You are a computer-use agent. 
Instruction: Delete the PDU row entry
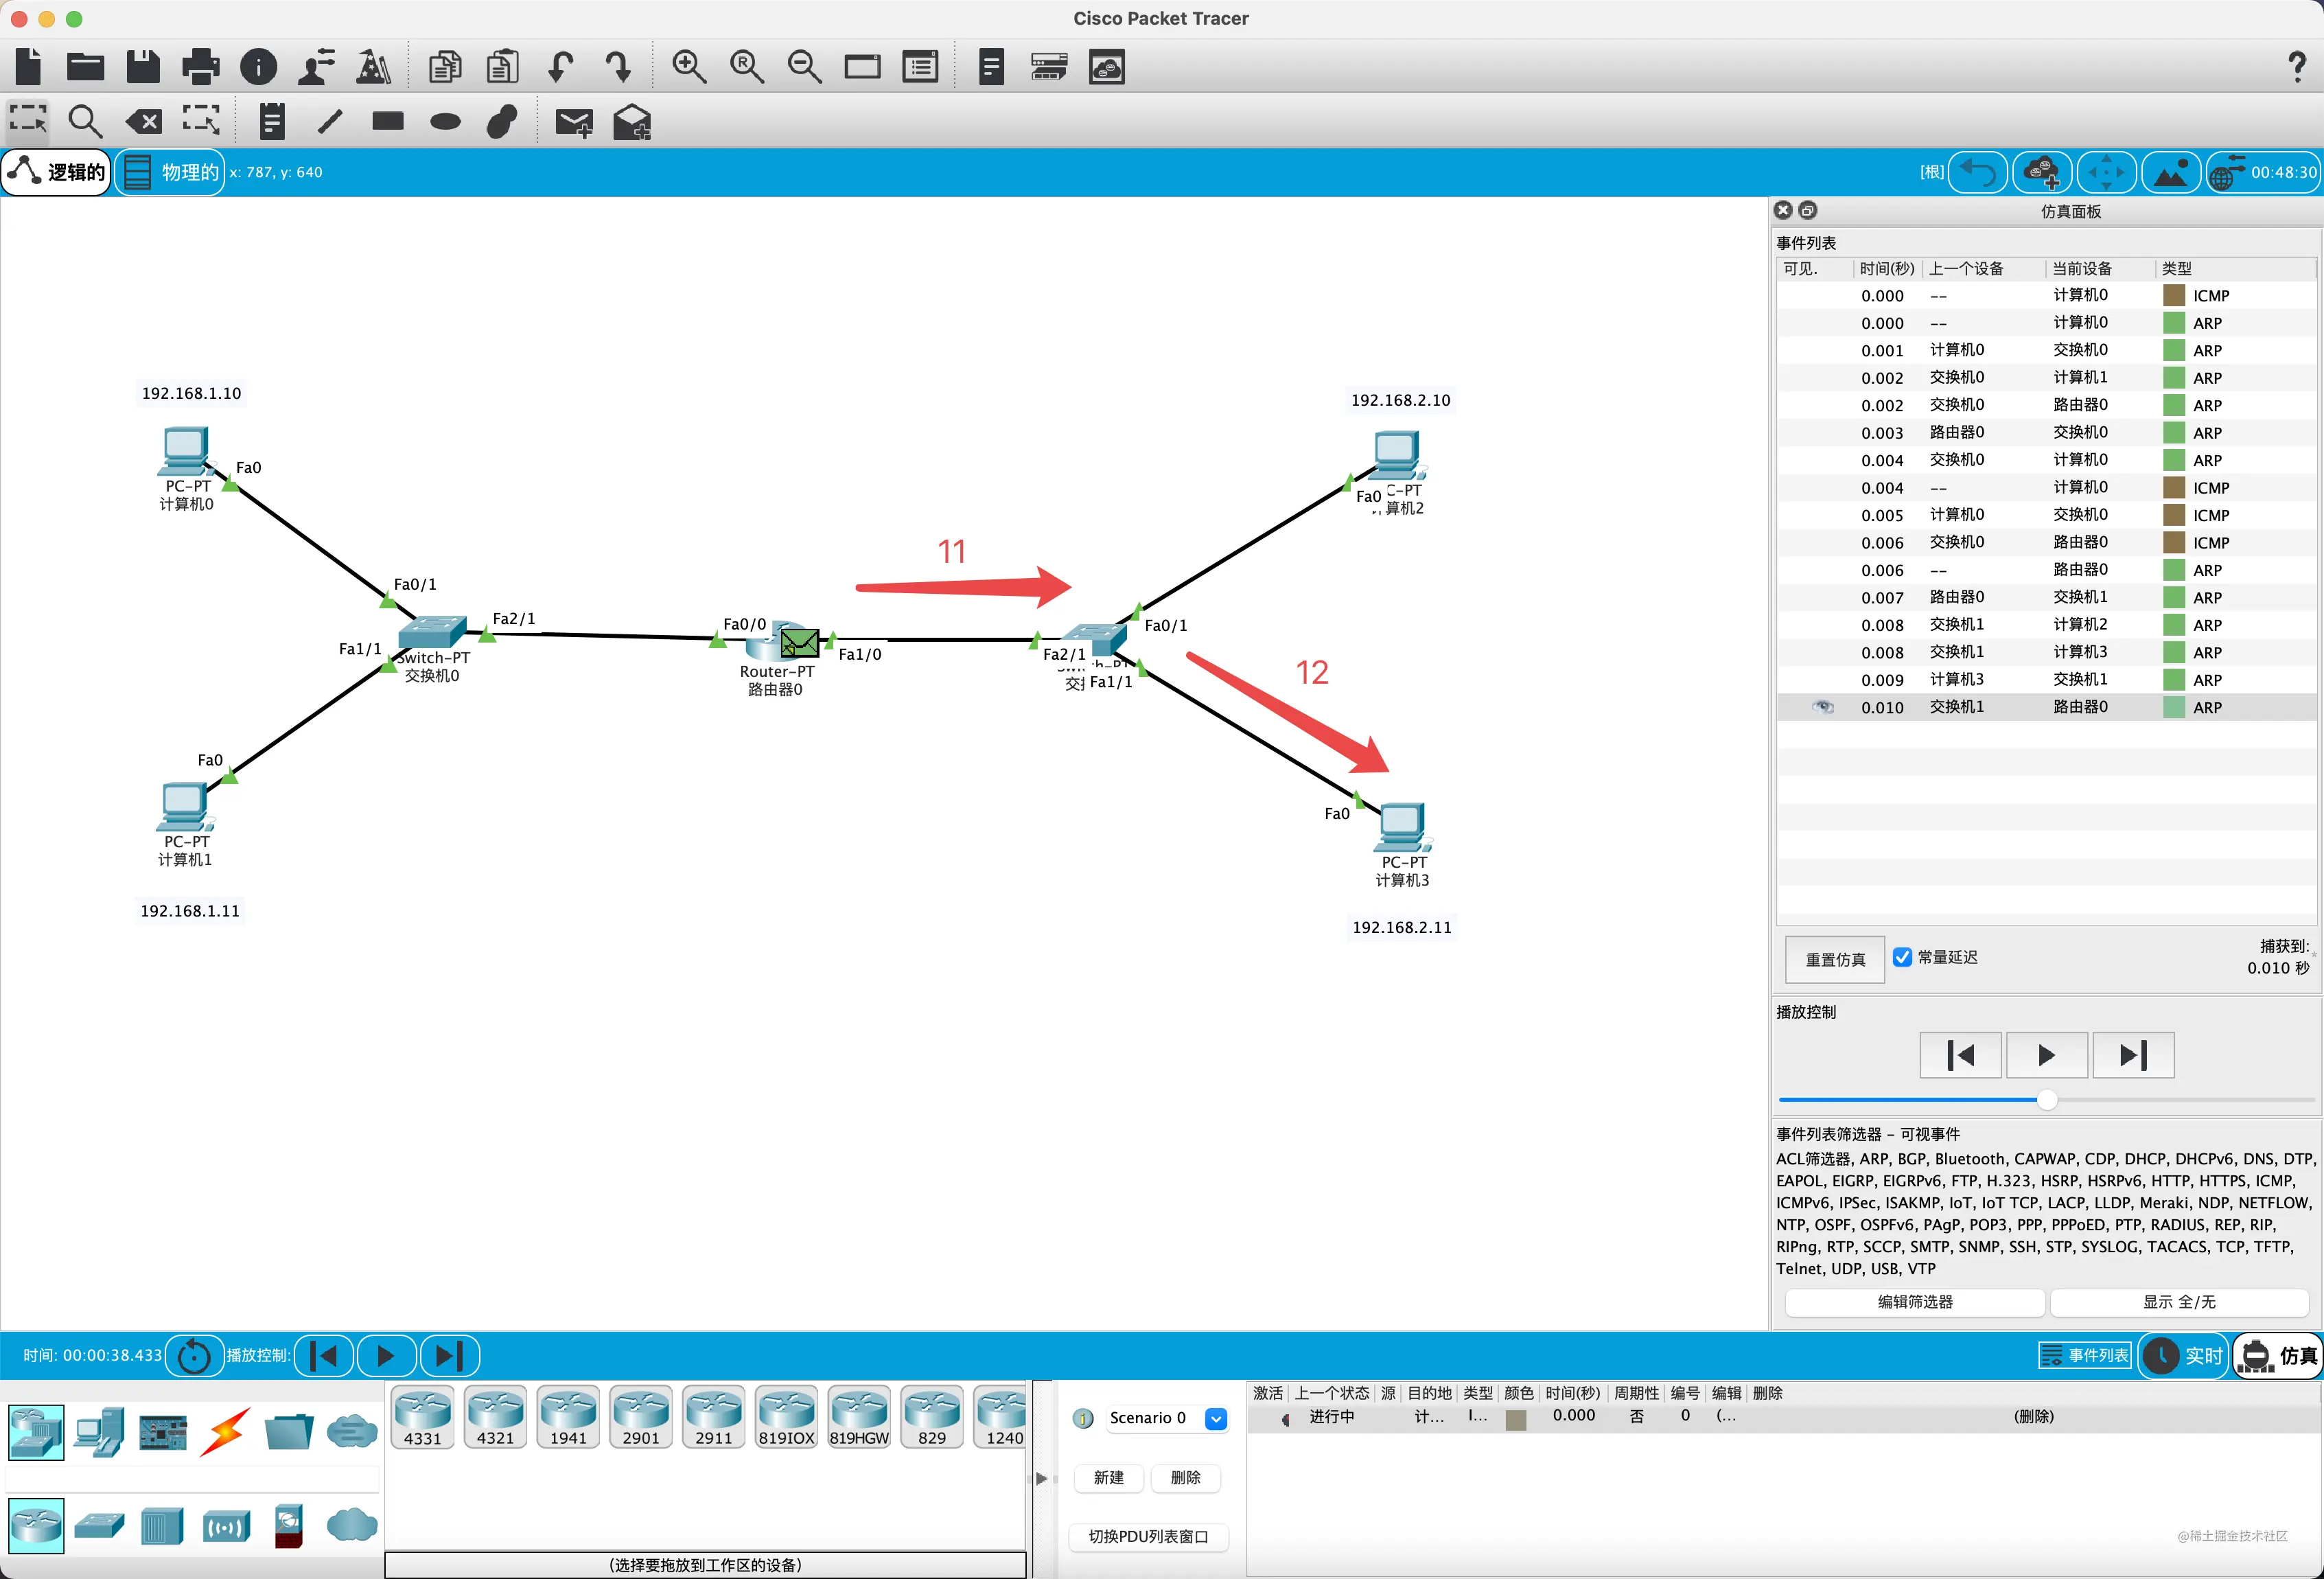coord(2033,1416)
